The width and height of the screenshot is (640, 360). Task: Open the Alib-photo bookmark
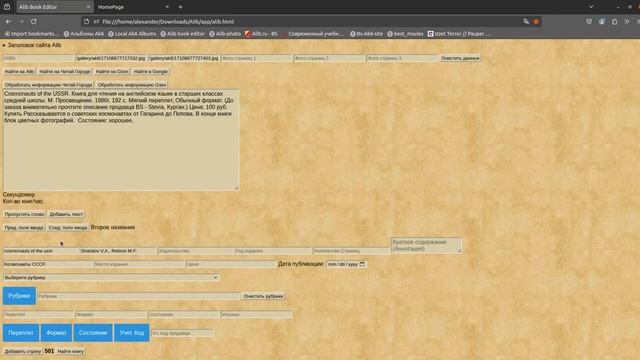(x=225, y=34)
